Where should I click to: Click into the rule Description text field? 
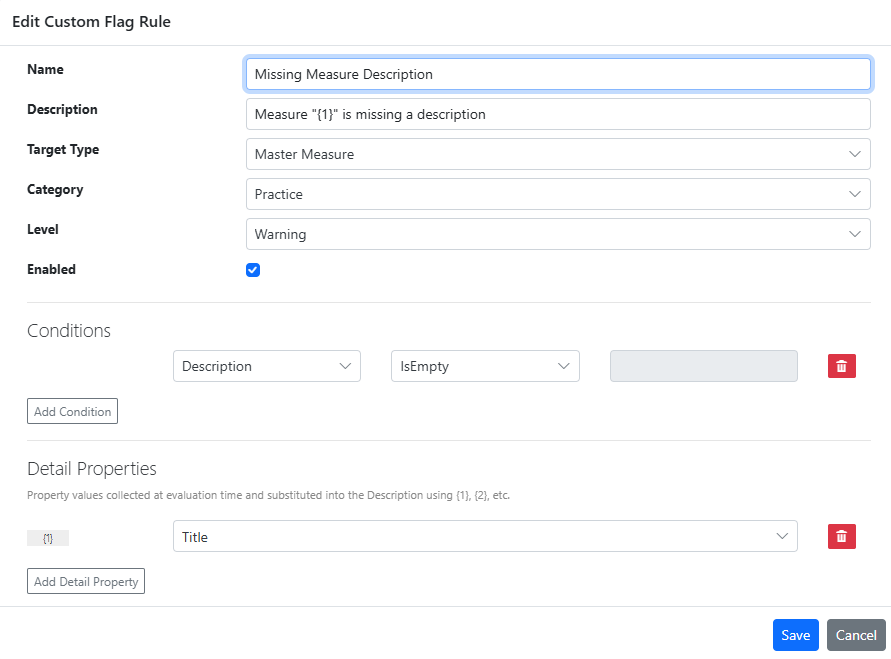coord(557,114)
